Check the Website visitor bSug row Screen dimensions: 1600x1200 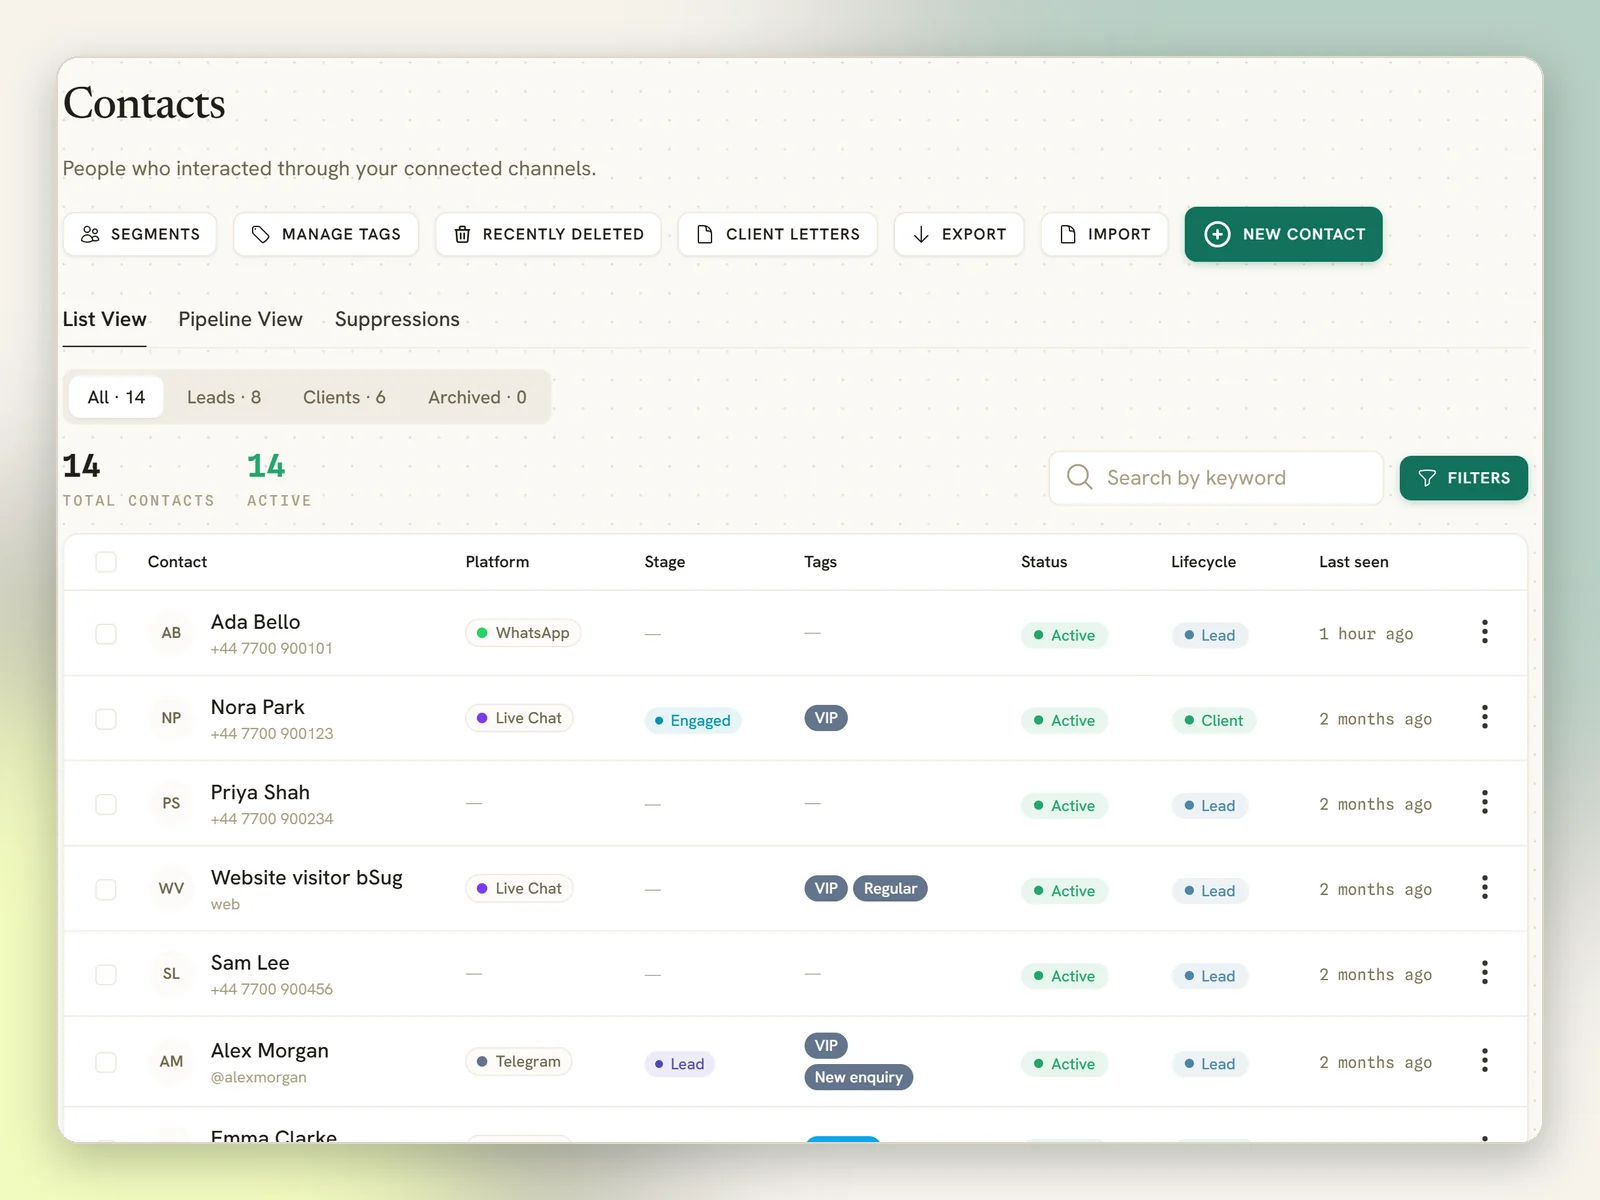coord(106,889)
